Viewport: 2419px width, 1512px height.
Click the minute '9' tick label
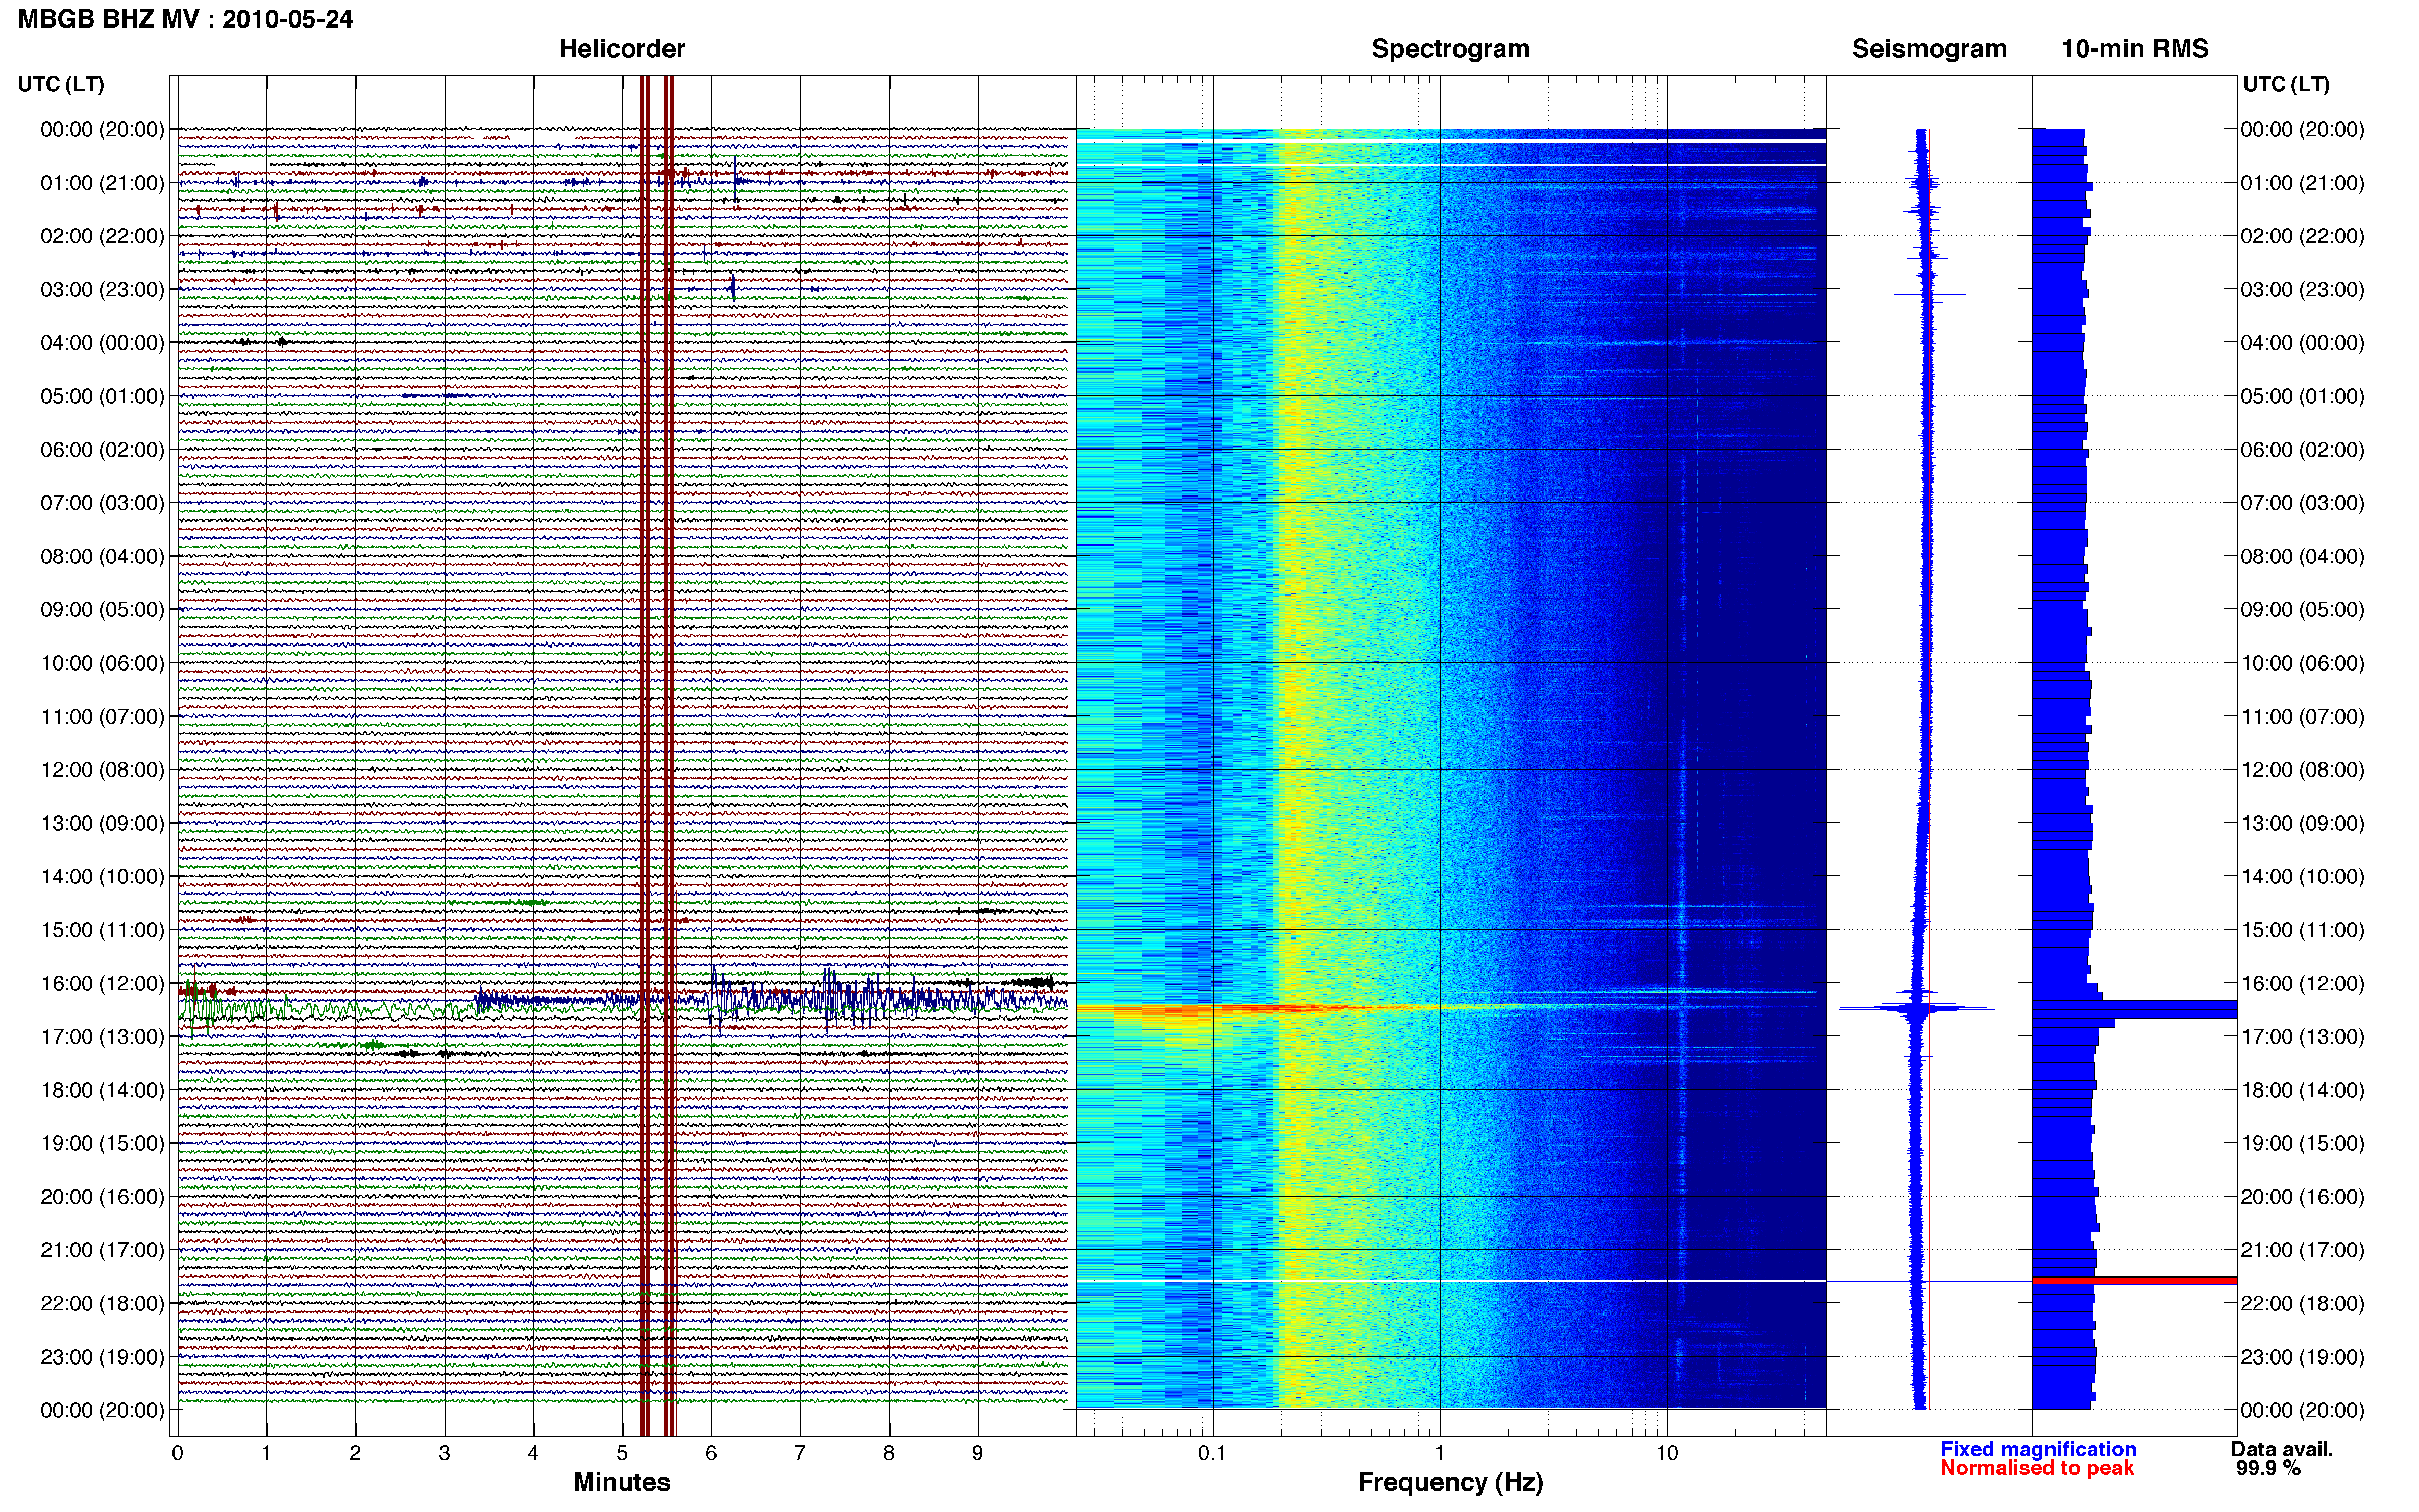click(x=977, y=1453)
